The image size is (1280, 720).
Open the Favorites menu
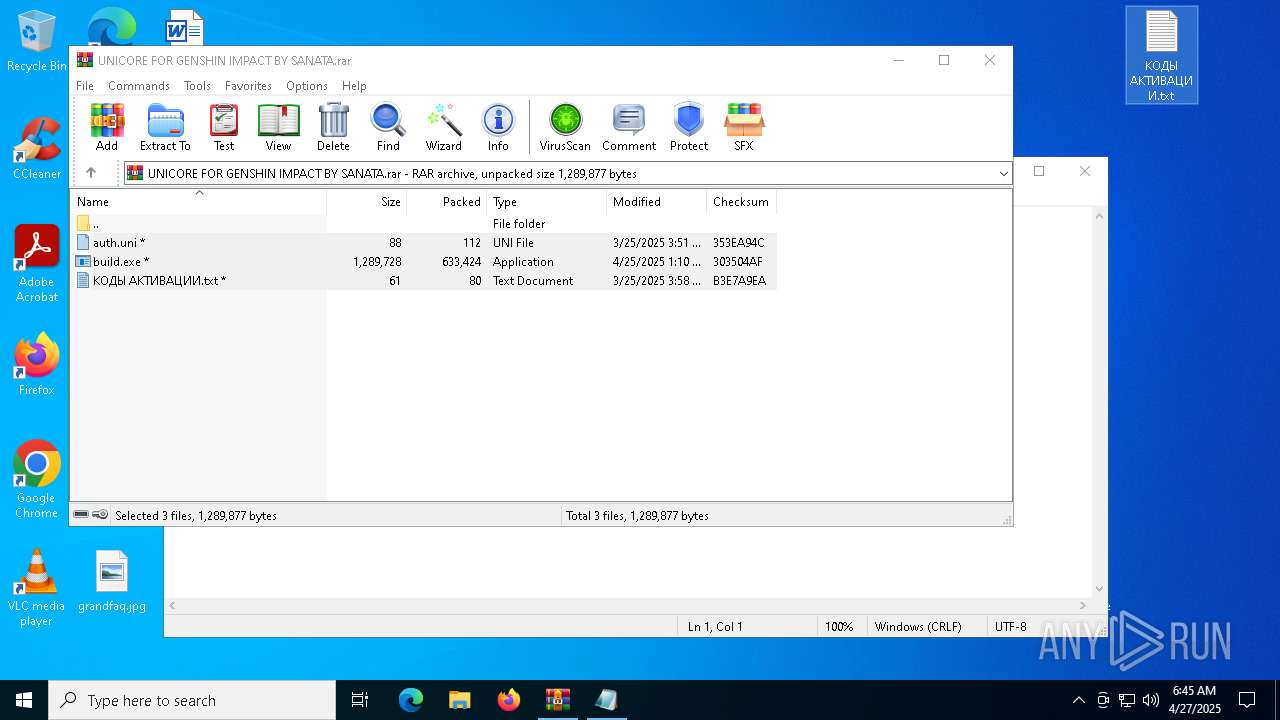[x=248, y=86]
